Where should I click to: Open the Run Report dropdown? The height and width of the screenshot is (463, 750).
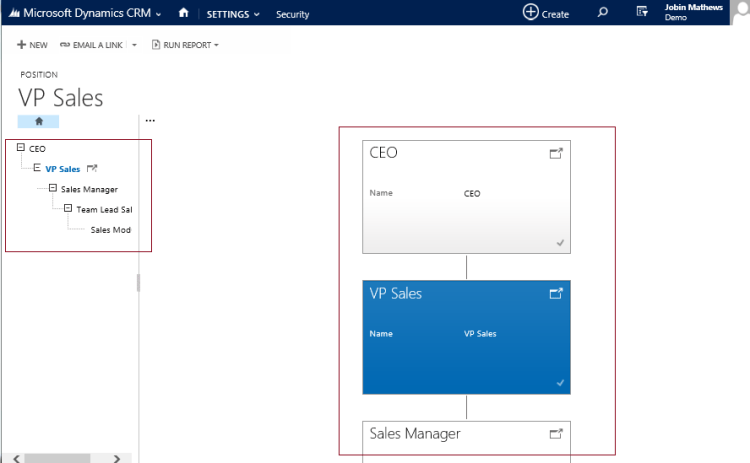coord(185,45)
